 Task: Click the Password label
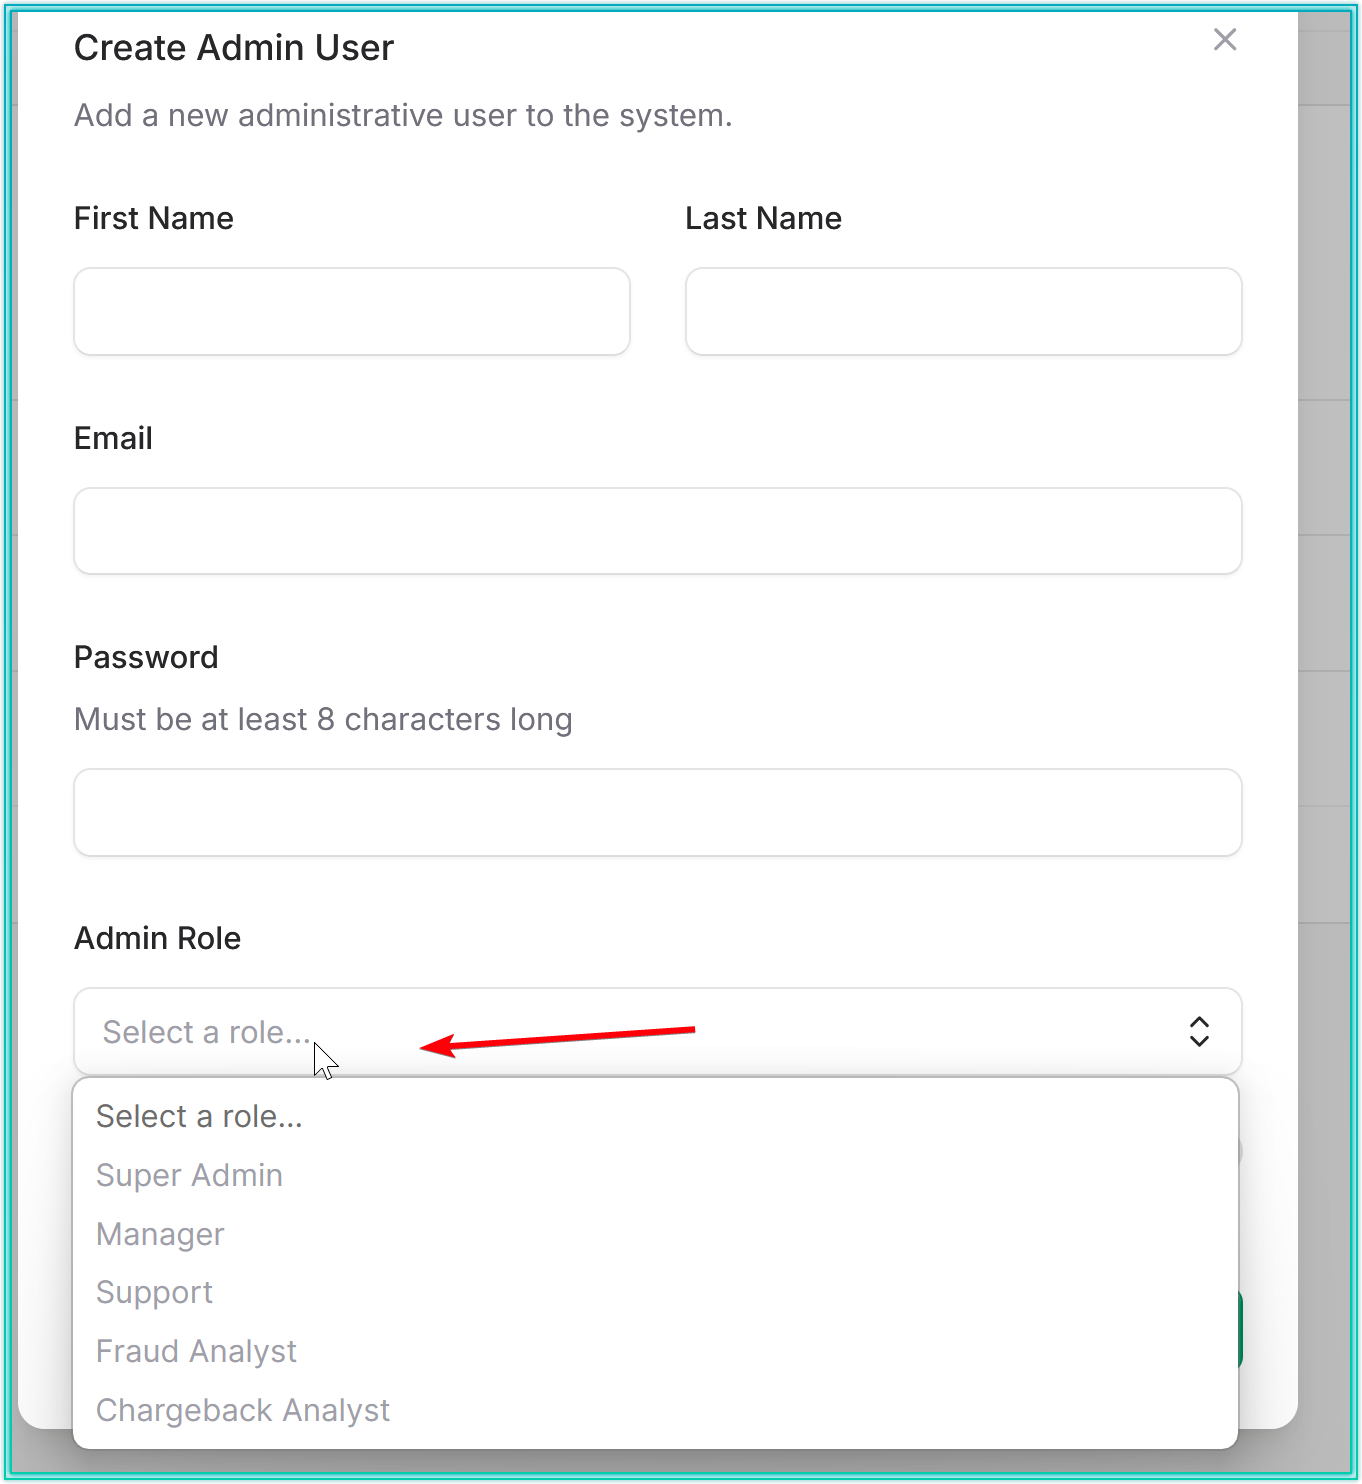(146, 657)
